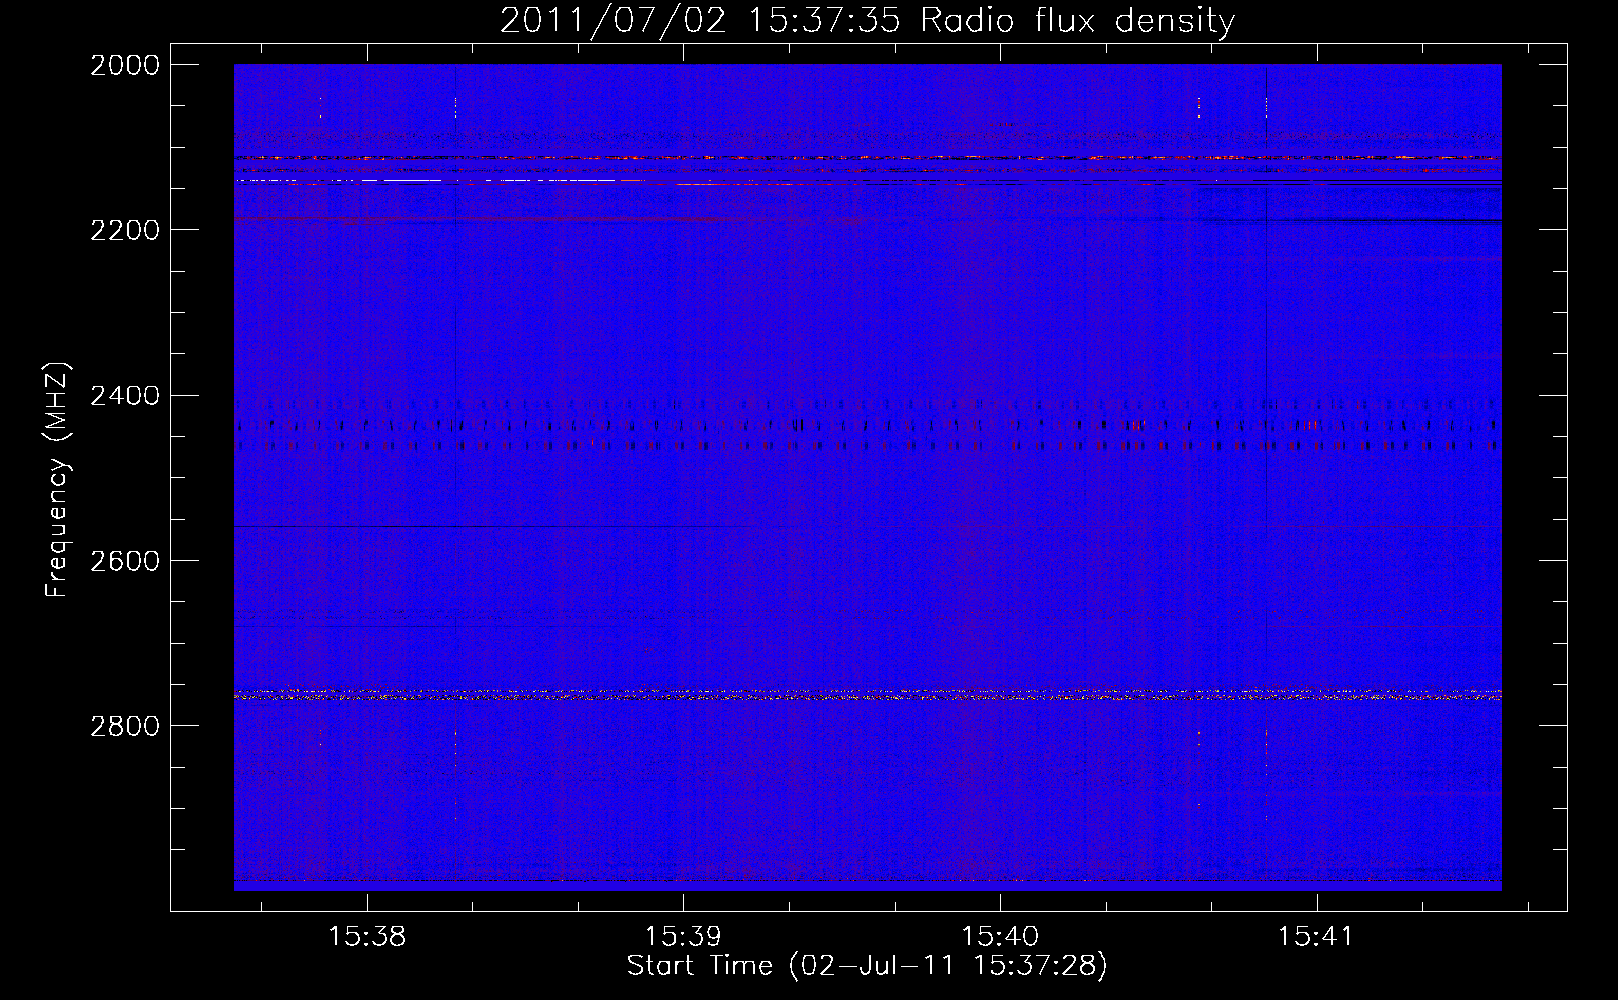Select the 2200 frequency axis label
Screen dimensions: 1618x1000
click(x=125, y=230)
